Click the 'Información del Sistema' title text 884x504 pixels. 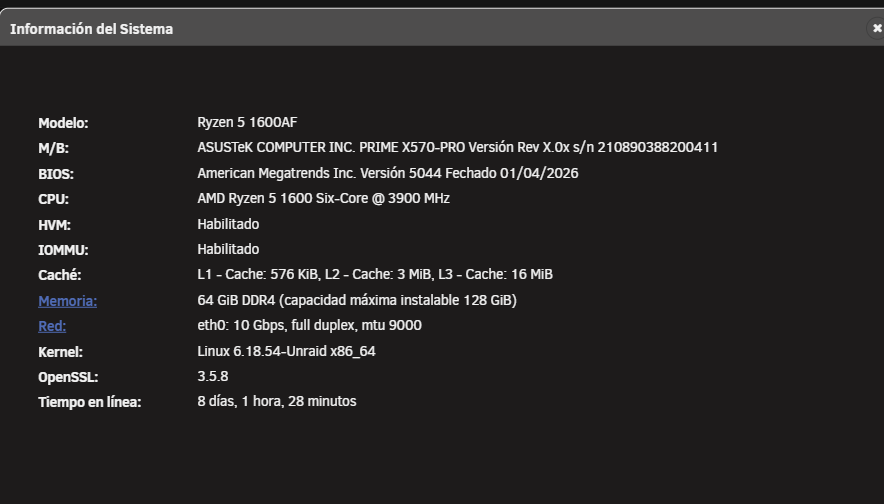(x=91, y=29)
